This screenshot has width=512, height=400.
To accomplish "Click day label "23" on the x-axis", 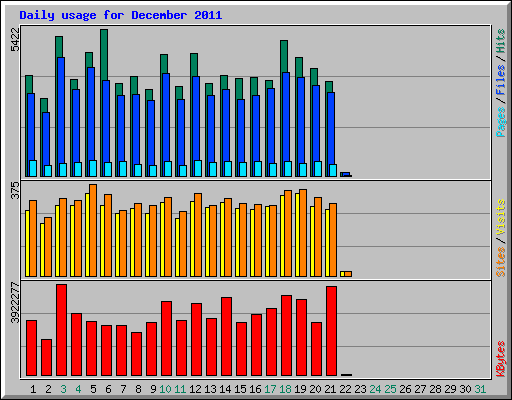I will (360, 389).
